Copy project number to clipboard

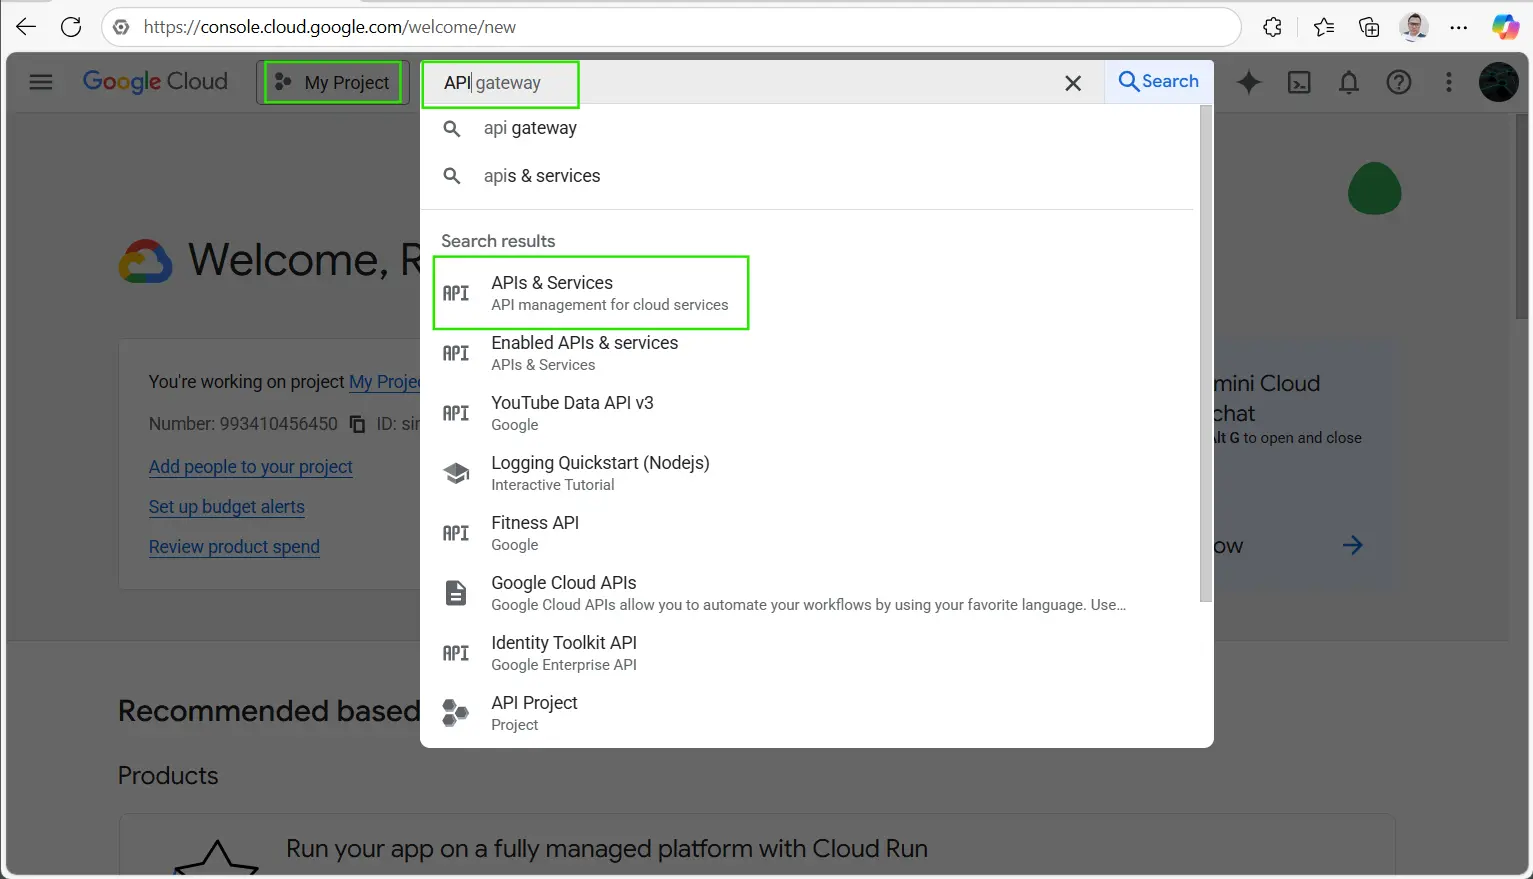click(357, 424)
